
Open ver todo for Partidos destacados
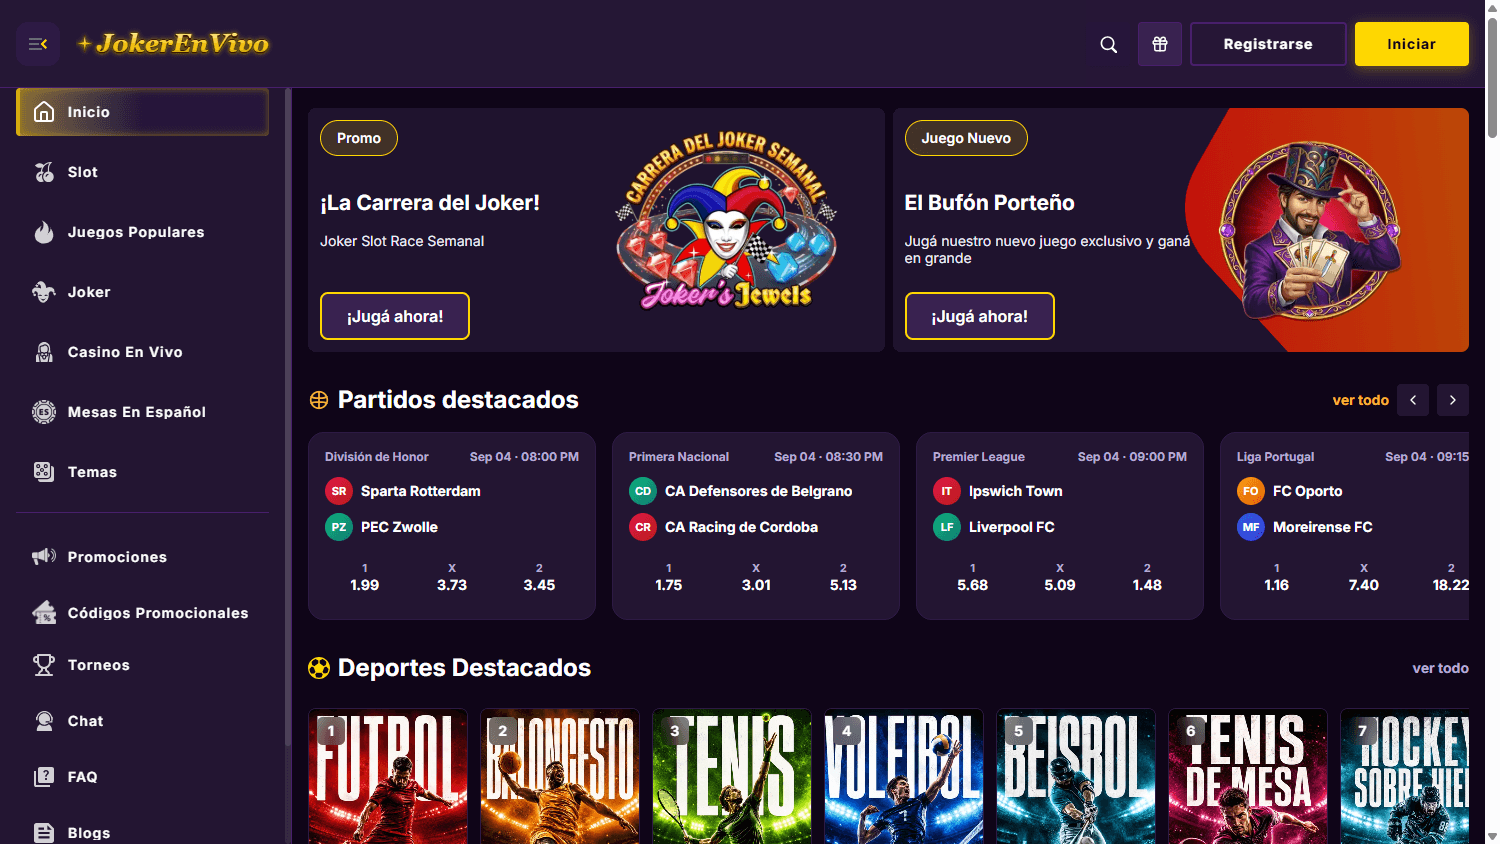click(x=1360, y=400)
